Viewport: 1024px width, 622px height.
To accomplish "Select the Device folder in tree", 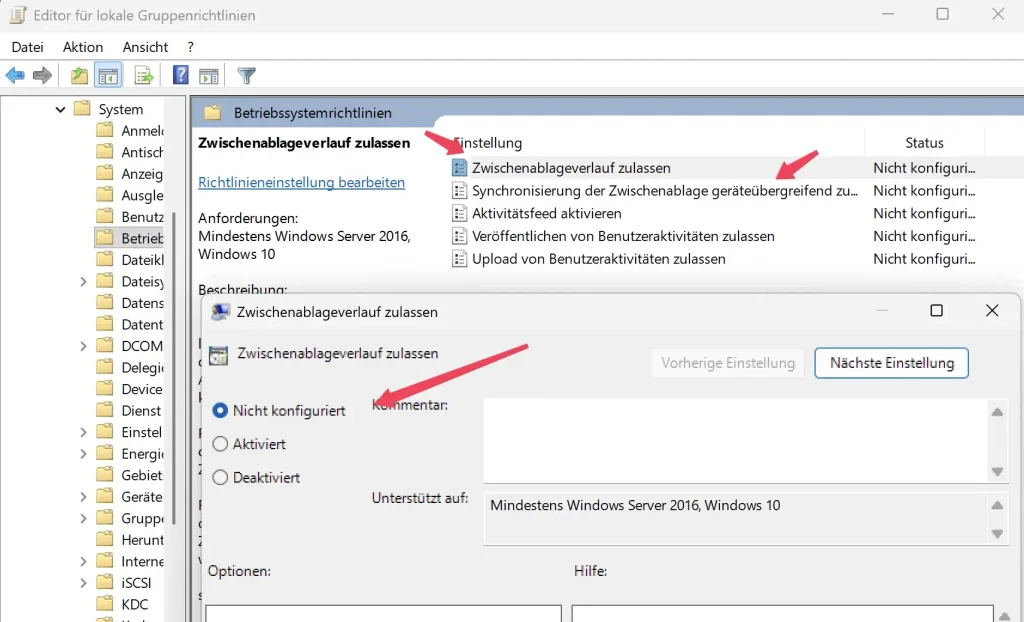I will pos(129,389).
